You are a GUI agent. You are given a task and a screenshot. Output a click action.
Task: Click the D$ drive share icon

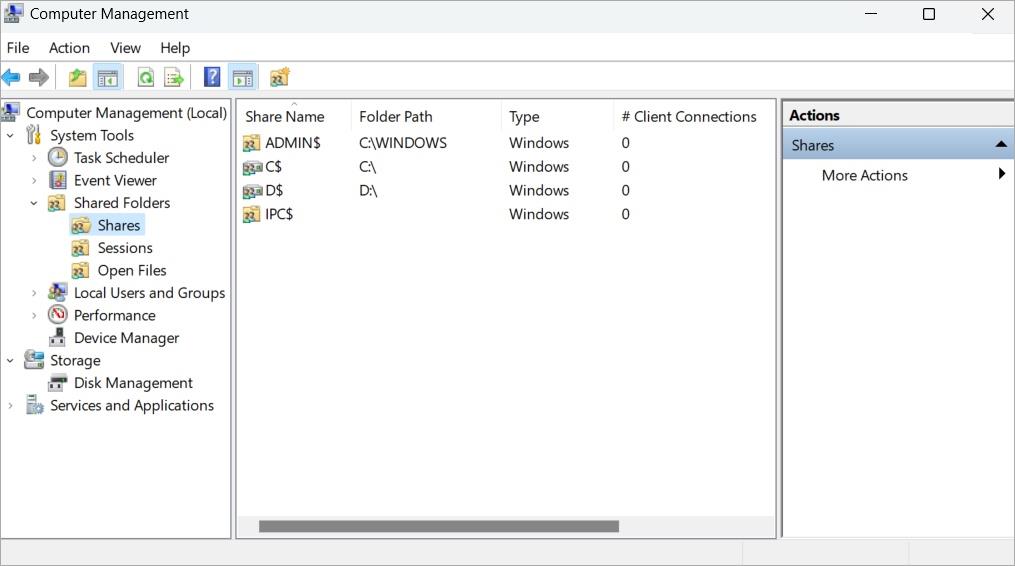[x=252, y=191]
